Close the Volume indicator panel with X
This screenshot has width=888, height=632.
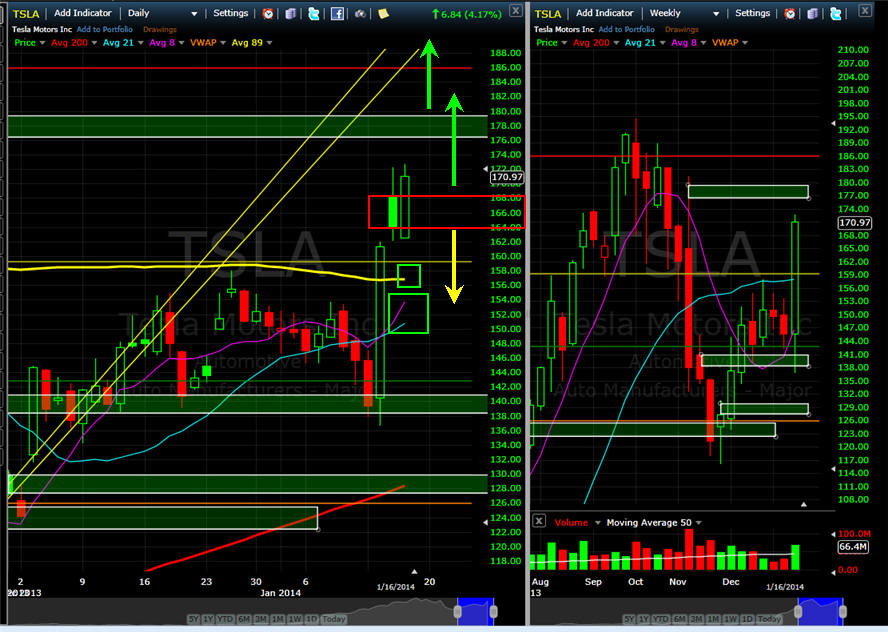coord(539,521)
